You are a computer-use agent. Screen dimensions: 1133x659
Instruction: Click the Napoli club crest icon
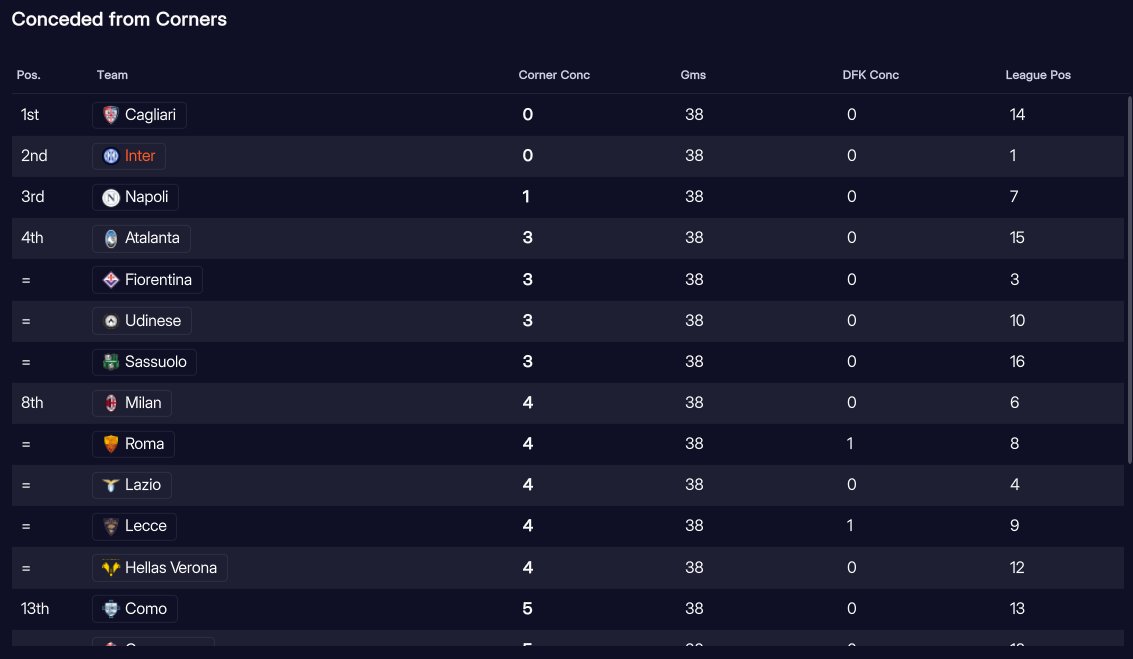tap(111, 198)
